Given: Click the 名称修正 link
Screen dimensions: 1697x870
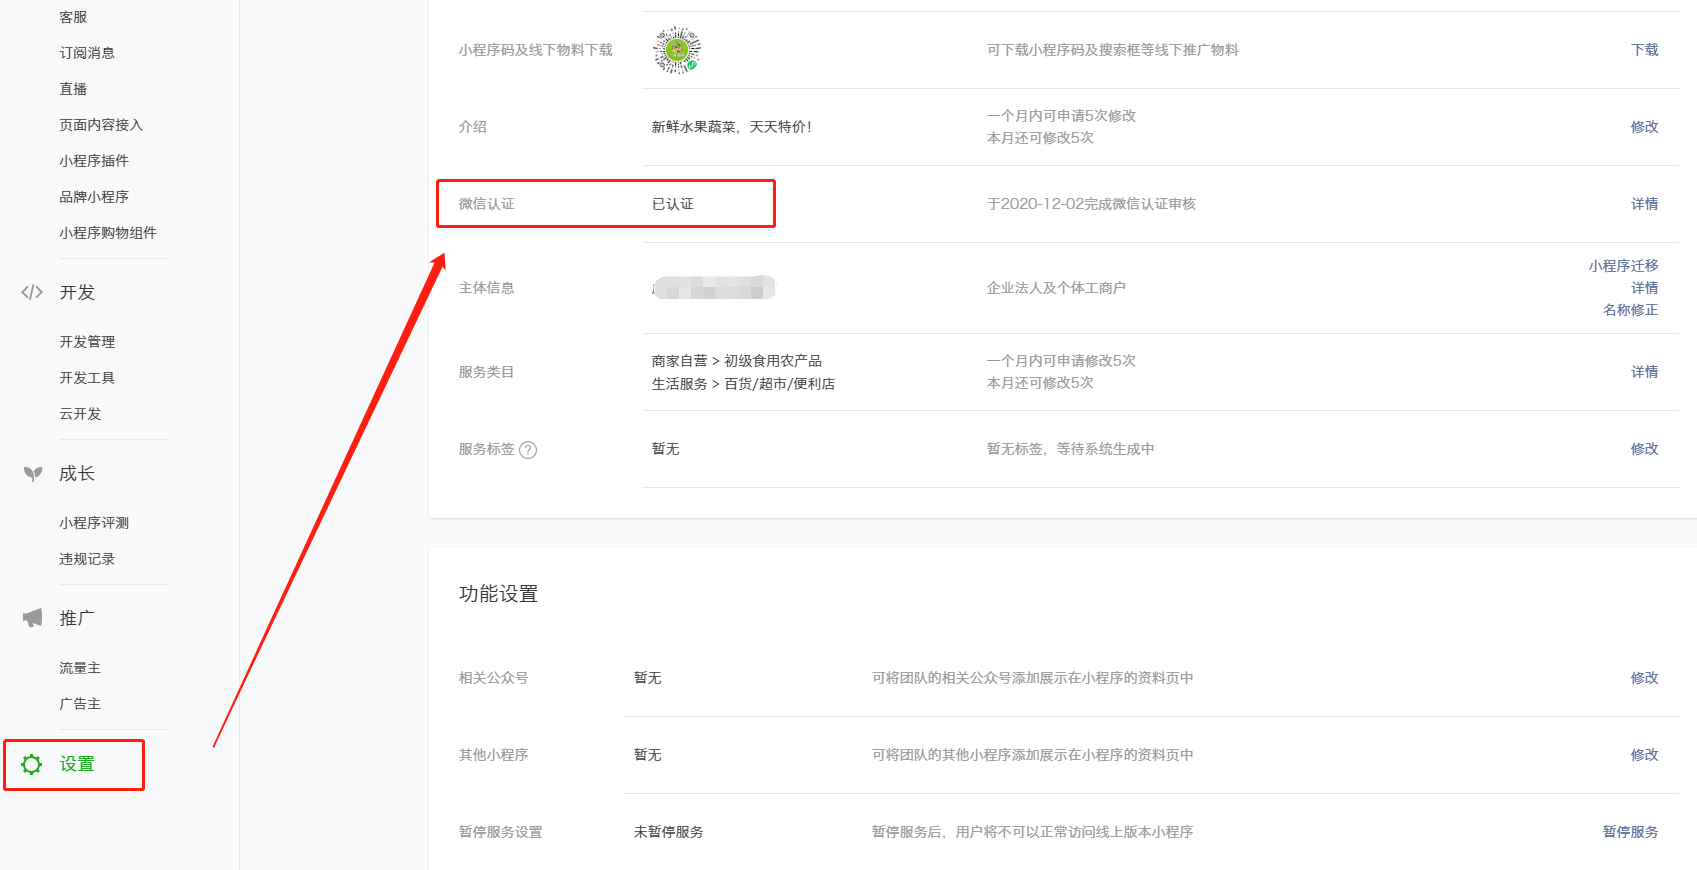Looking at the screenshot, I should tap(1631, 310).
